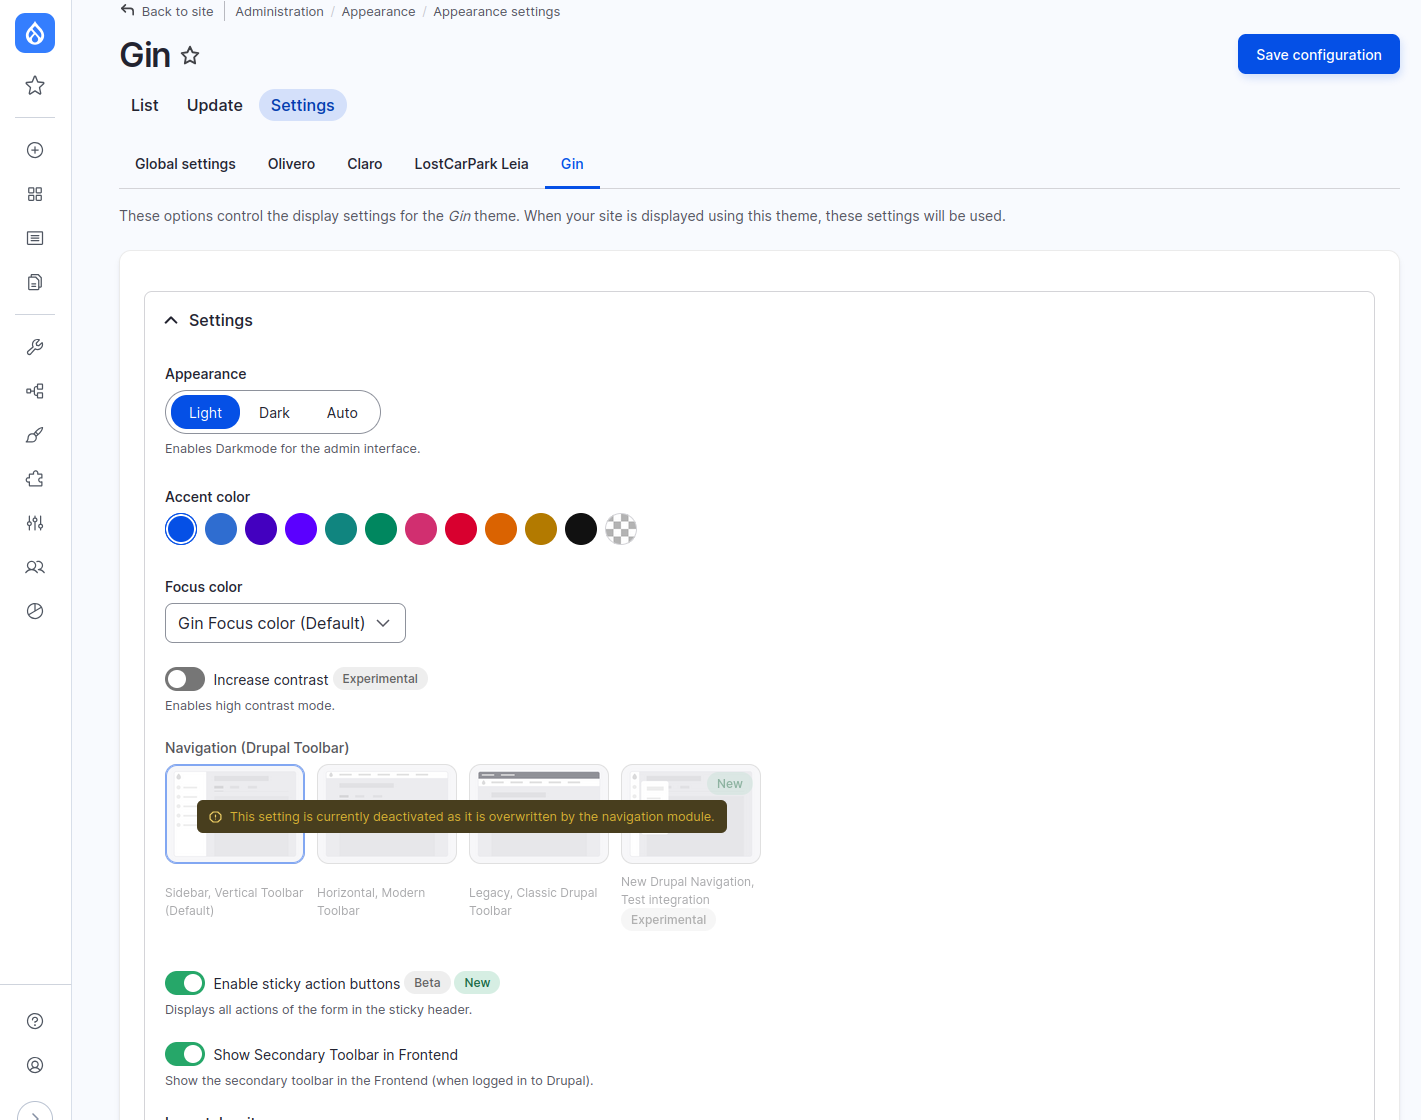Select Sidebar Vertical Toolbar thumbnail
The image size is (1421, 1120).
click(x=235, y=814)
